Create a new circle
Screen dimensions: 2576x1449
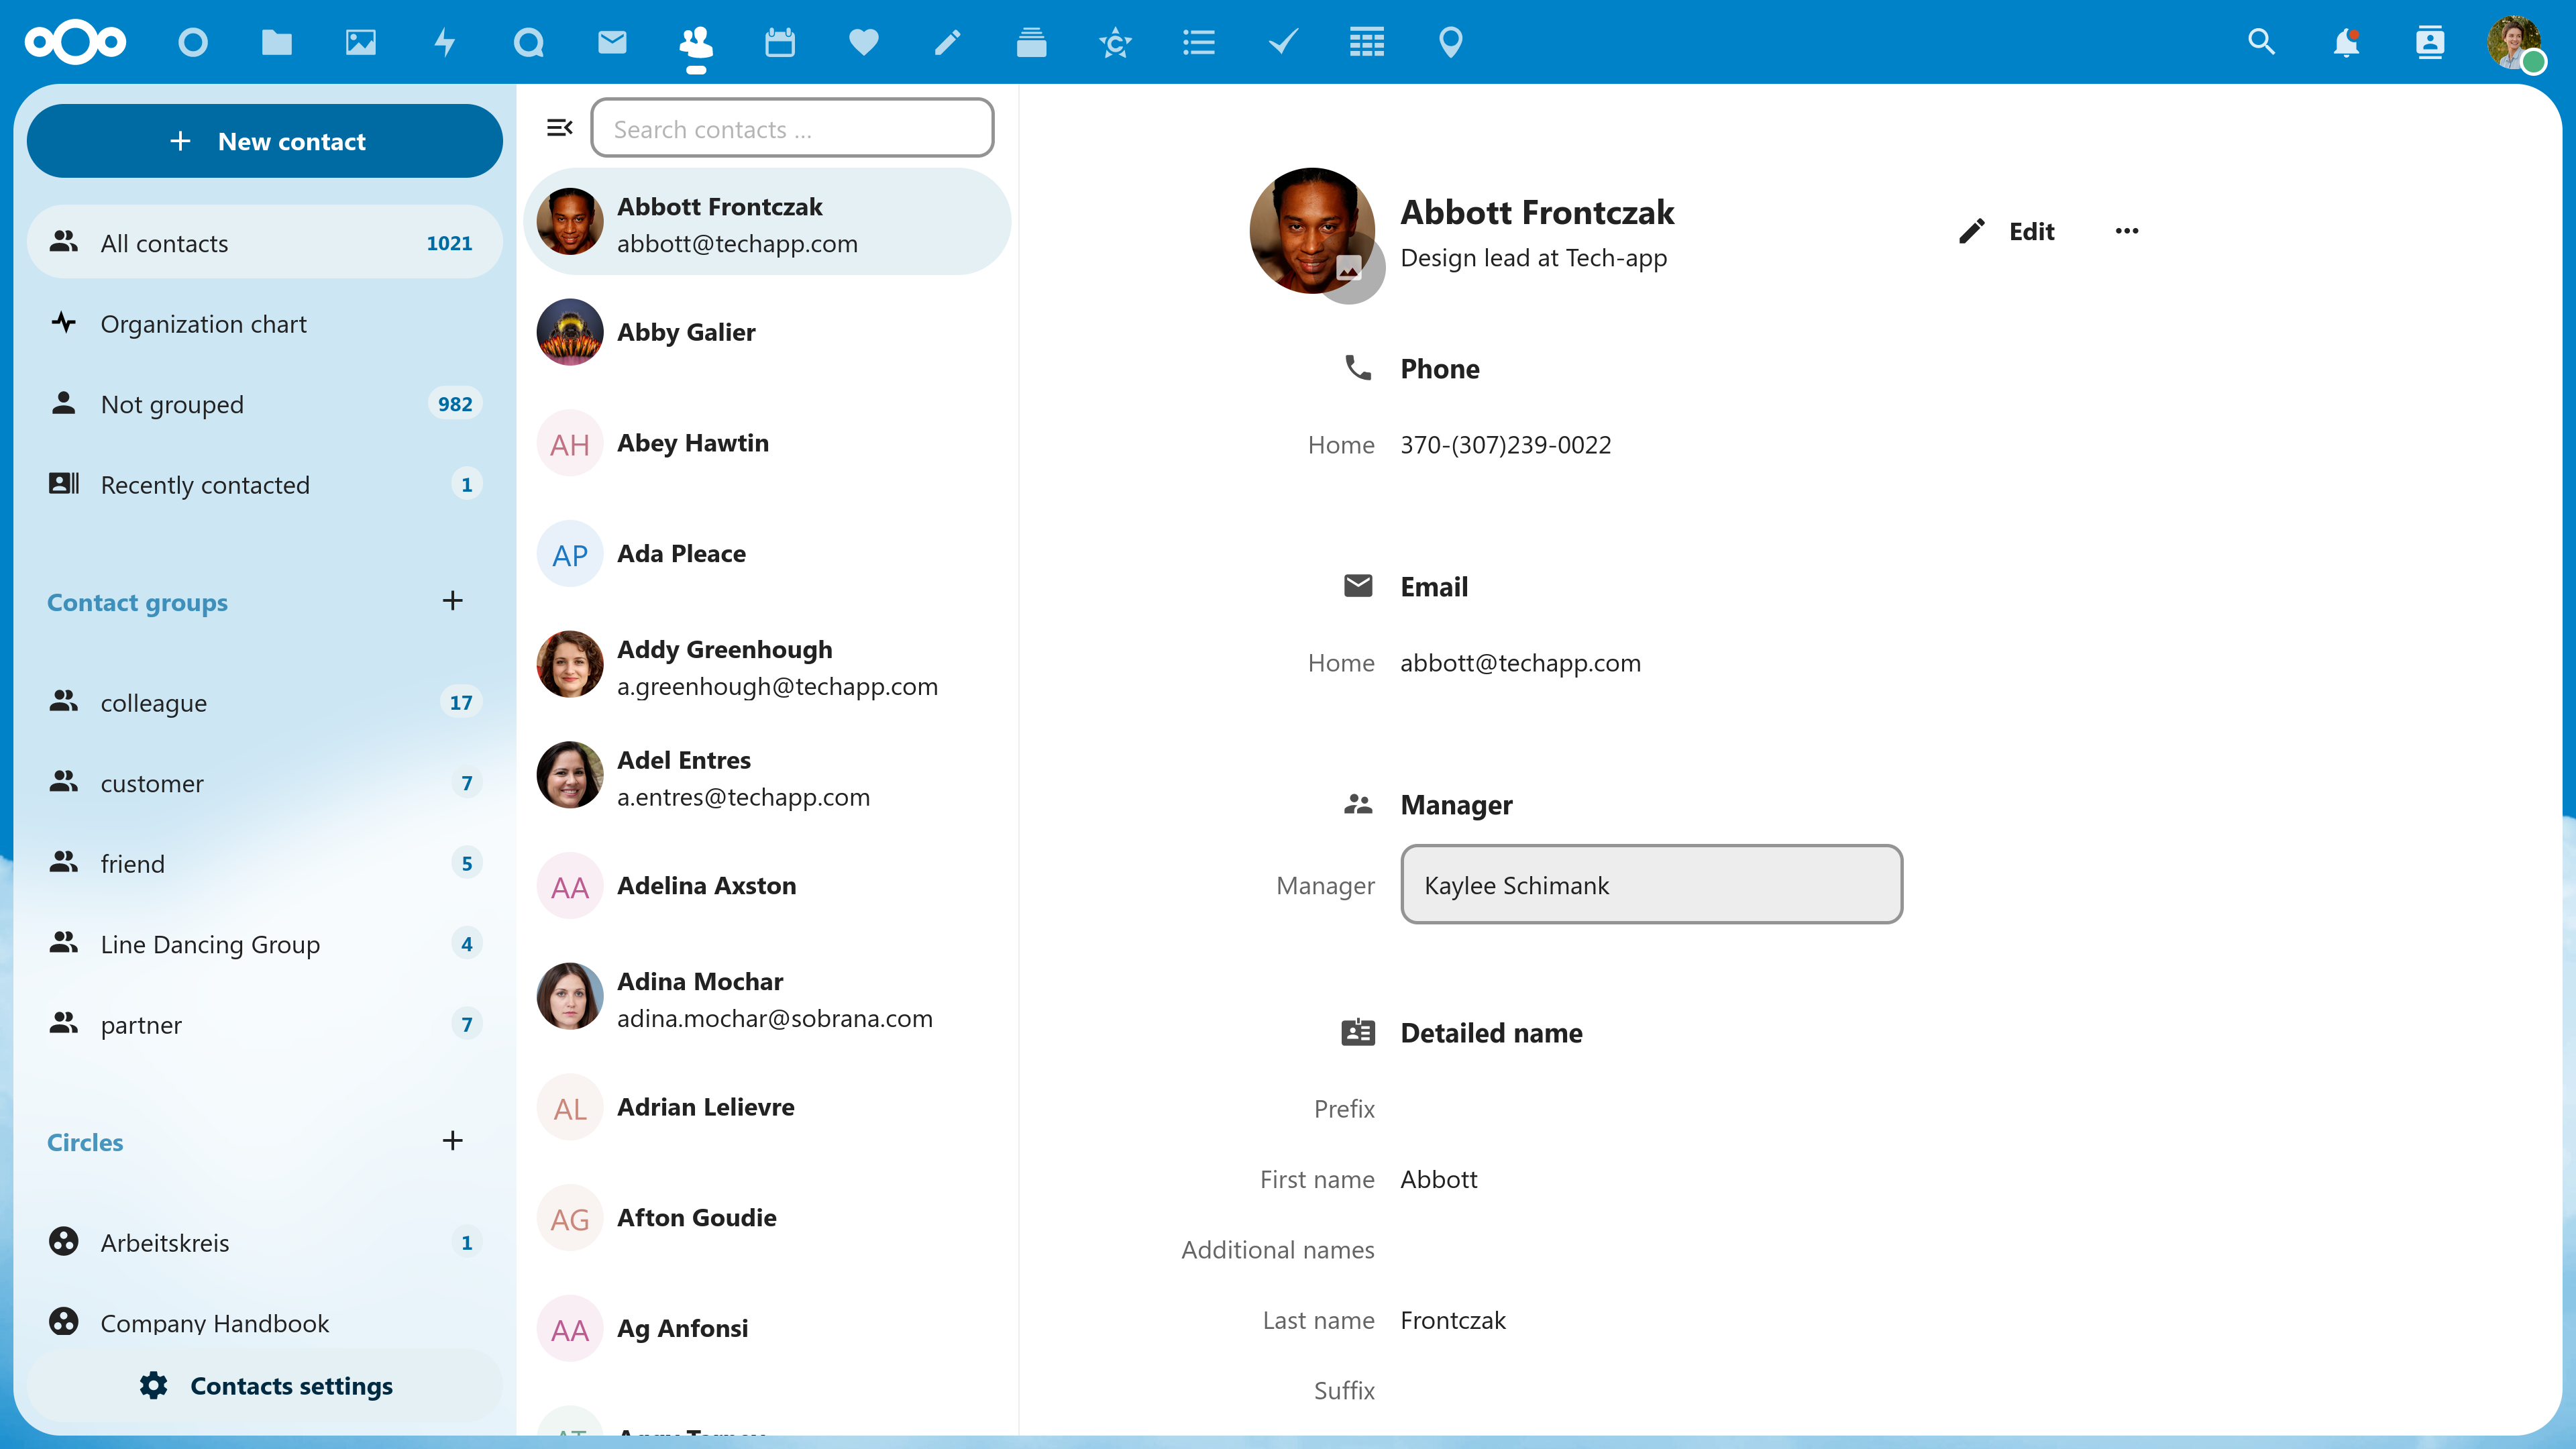point(453,1141)
